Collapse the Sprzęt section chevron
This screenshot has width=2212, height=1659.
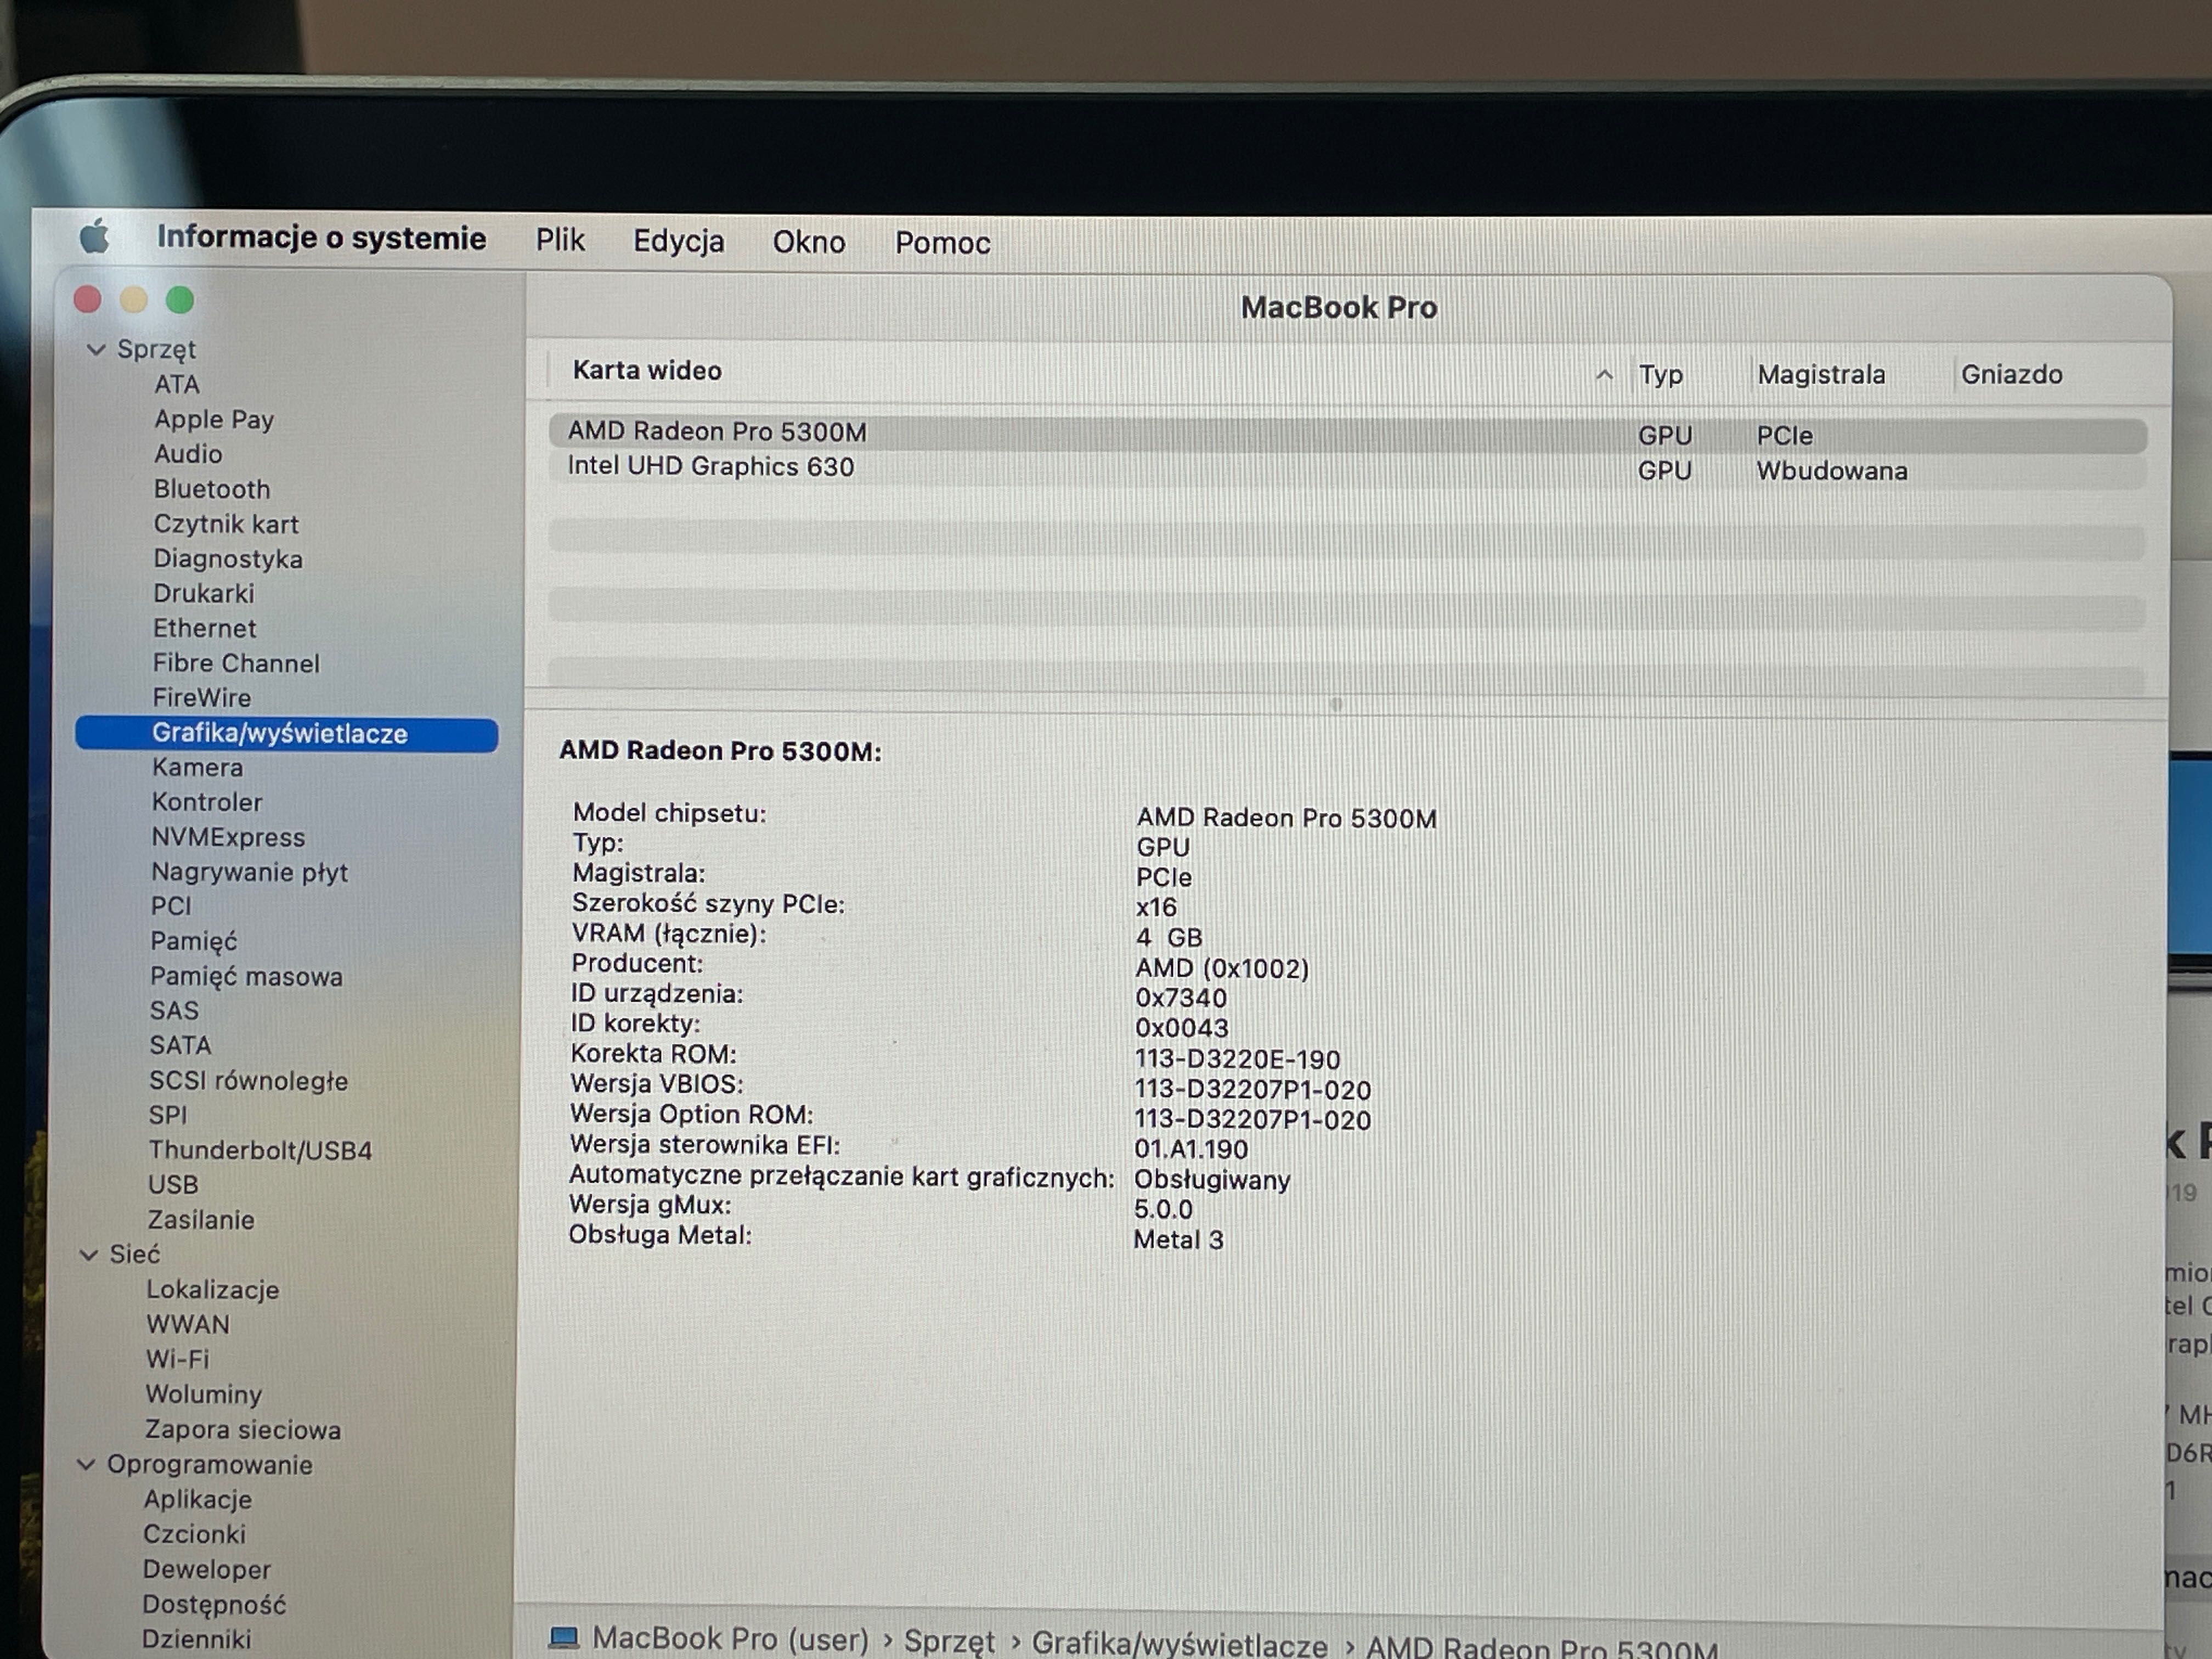point(96,350)
